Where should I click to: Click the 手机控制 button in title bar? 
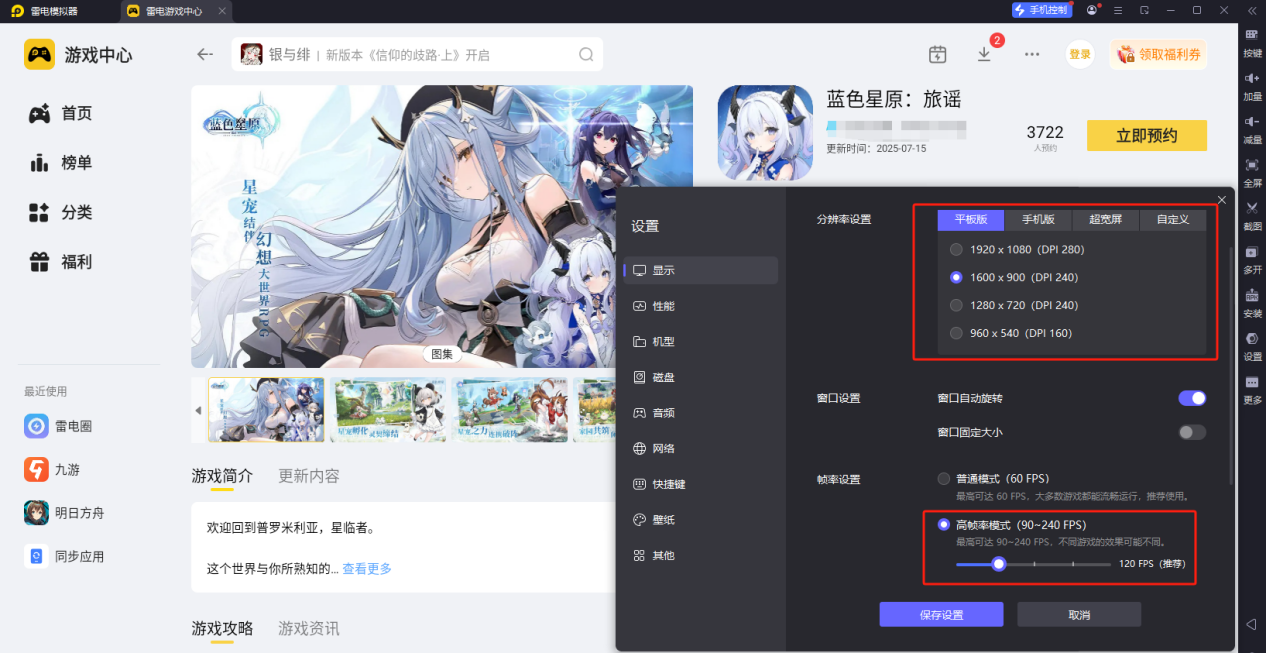click(x=1042, y=10)
